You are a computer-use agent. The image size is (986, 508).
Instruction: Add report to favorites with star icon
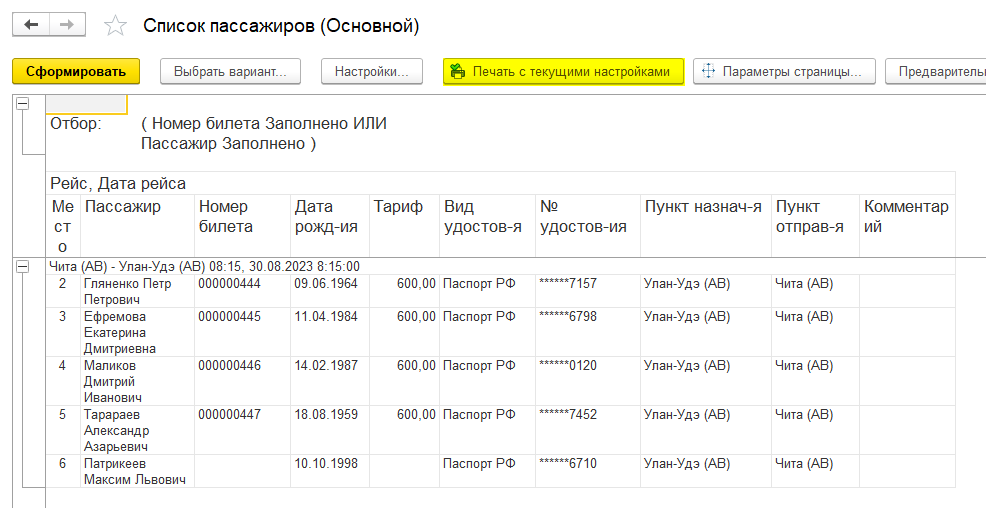click(116, 26)
